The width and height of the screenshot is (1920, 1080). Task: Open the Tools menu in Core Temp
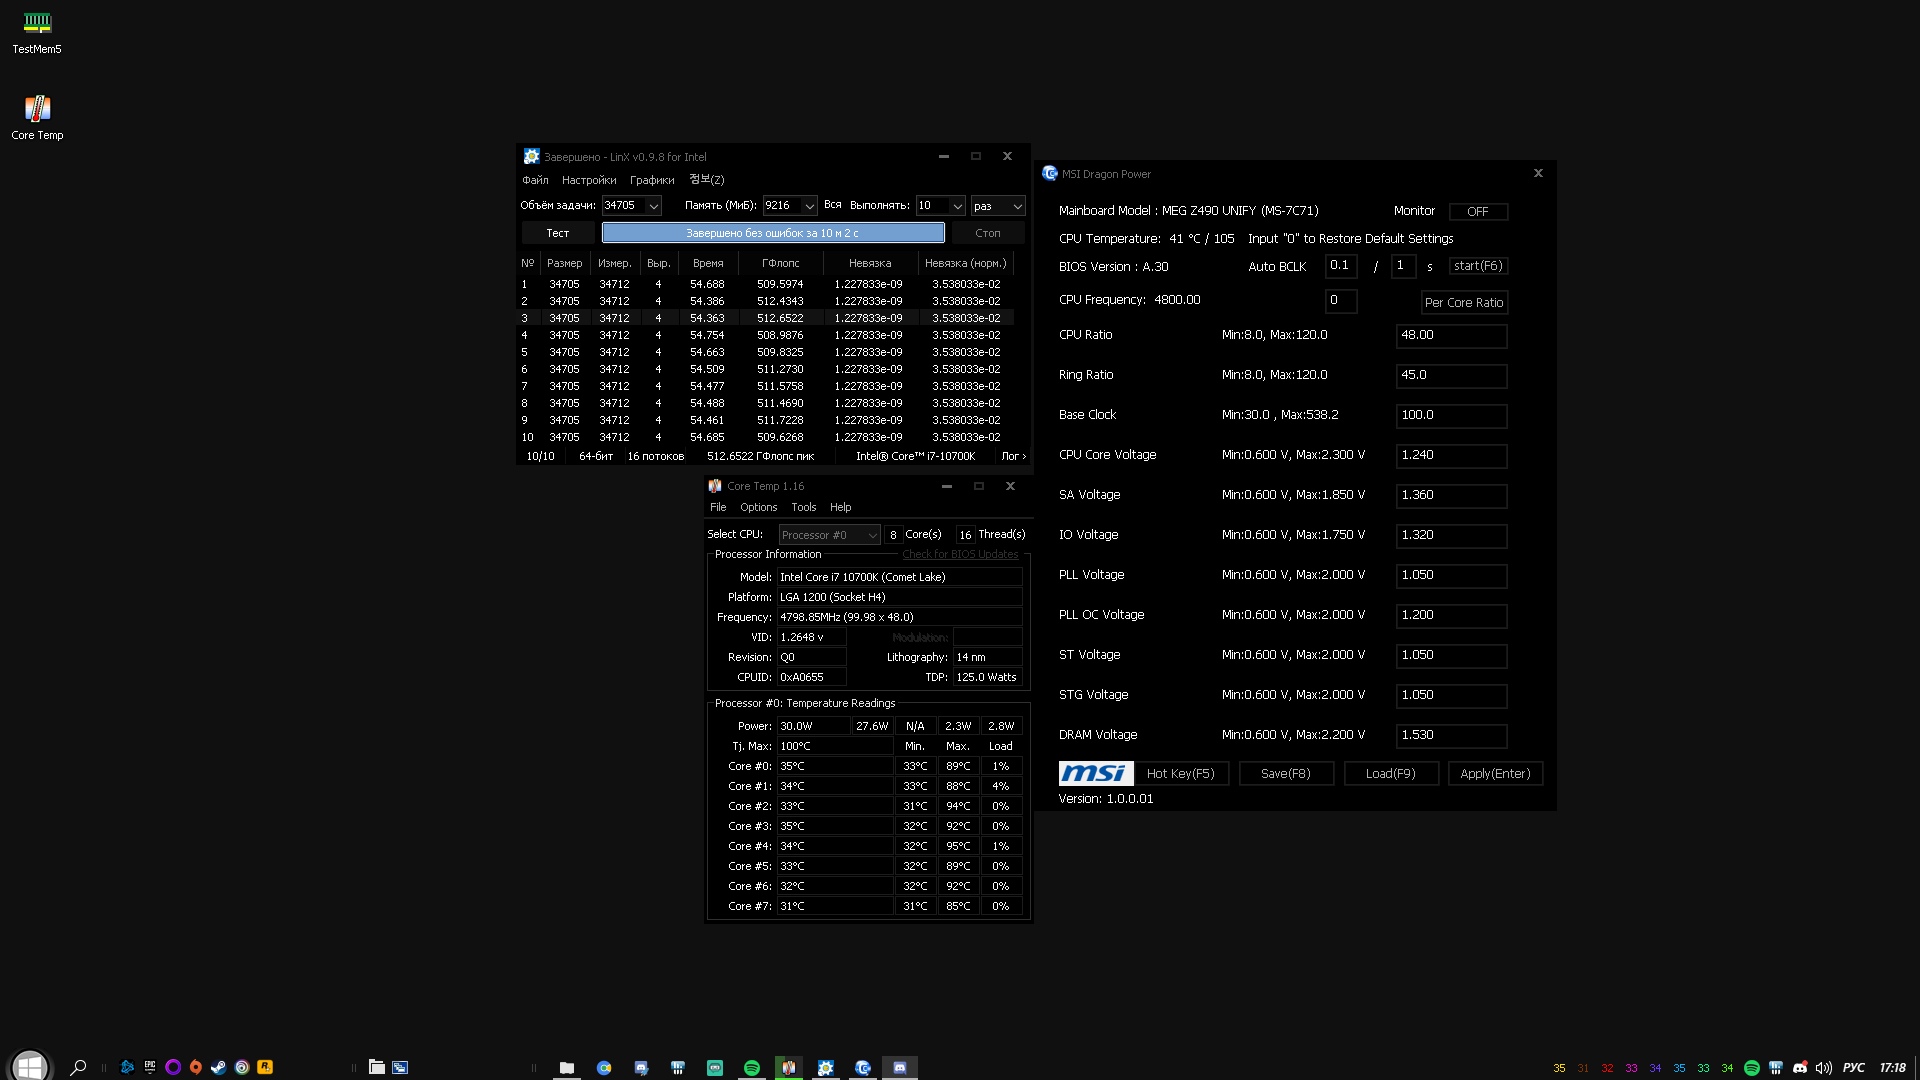tap(803, 507)
